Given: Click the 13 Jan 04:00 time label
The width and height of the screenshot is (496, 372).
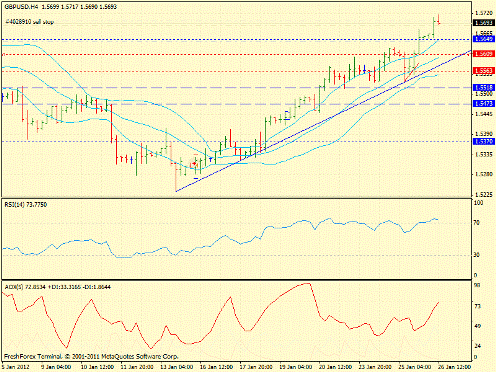Looking at the screenshot, I should [176, 367].
